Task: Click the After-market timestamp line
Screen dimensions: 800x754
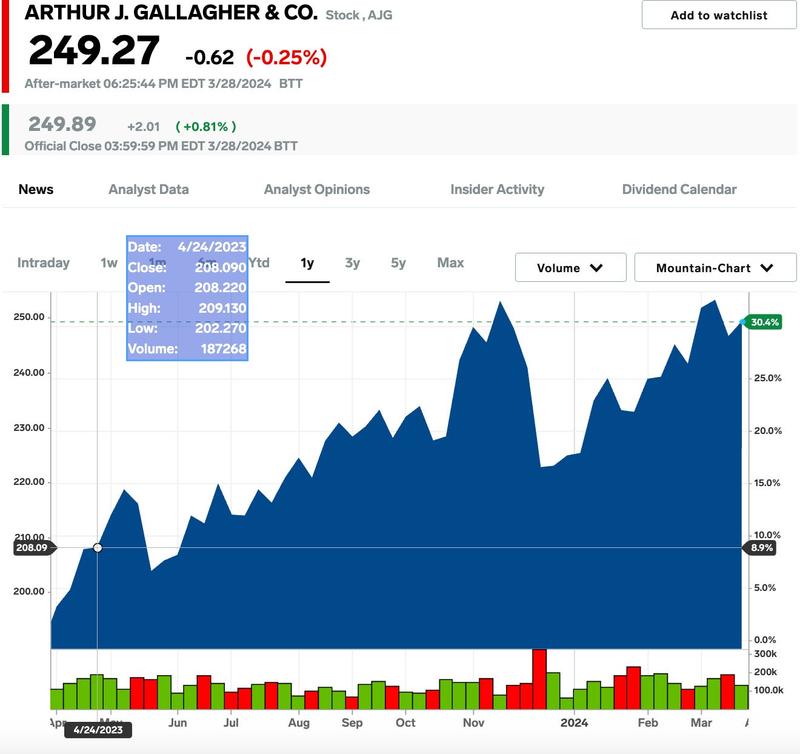Action: [x=163, y=84]
